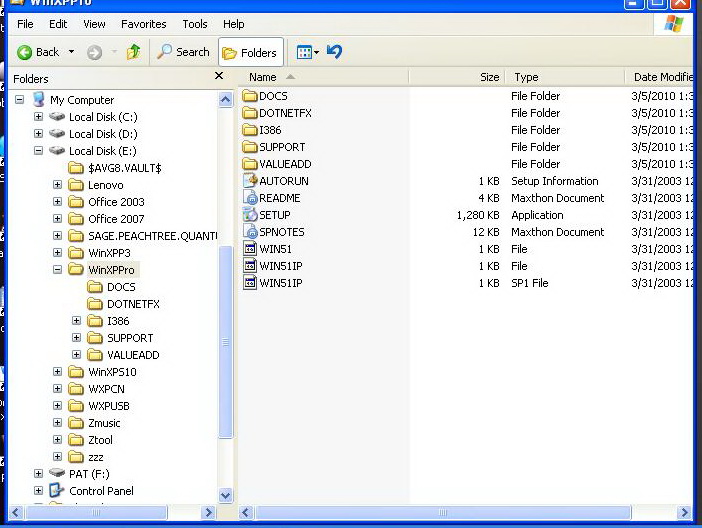The width and height of the screenshot is (702, 528).
Task: Select the zzz folder in the tree
Action: 95,457
